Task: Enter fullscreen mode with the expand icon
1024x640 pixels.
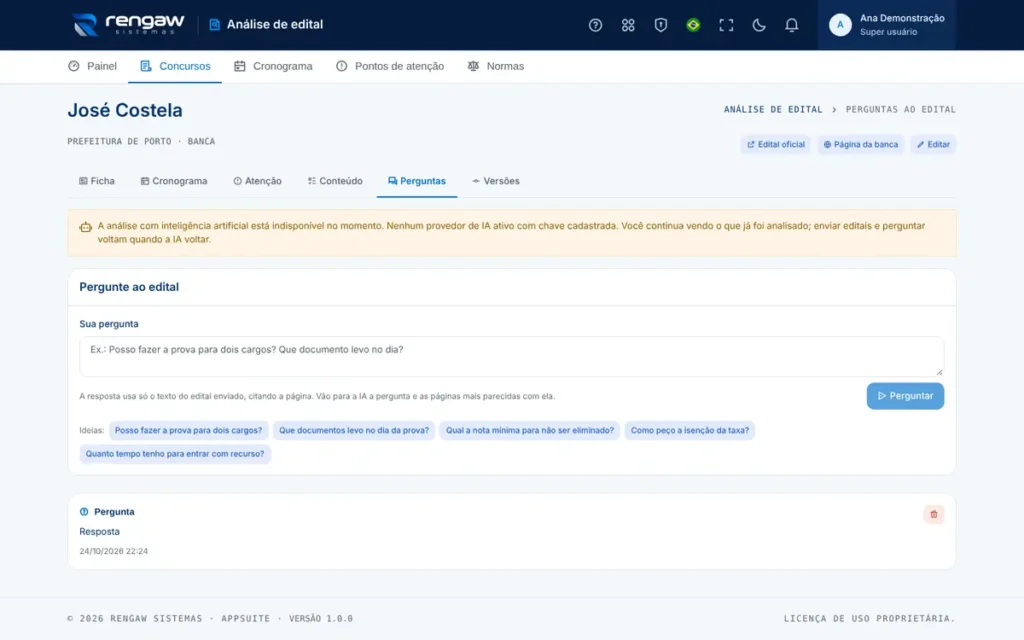Action: point(726,25)
